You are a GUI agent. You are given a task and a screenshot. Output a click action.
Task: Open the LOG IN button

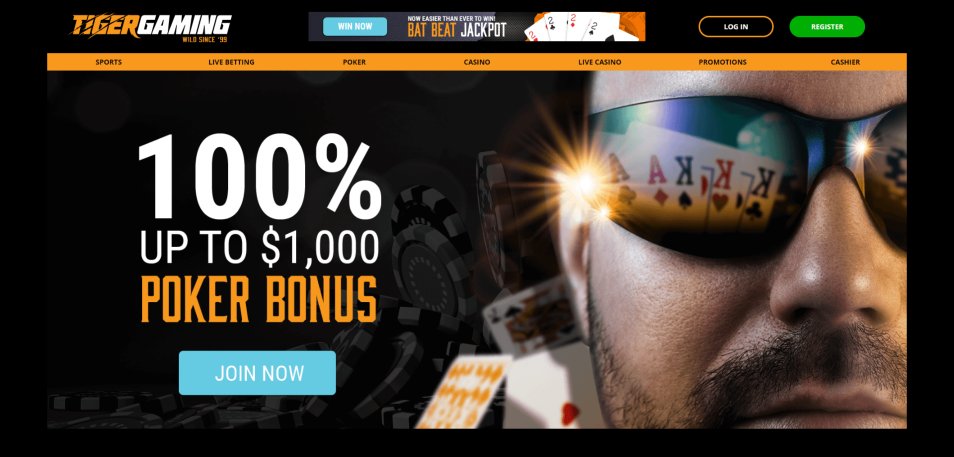tap(736, 27)
